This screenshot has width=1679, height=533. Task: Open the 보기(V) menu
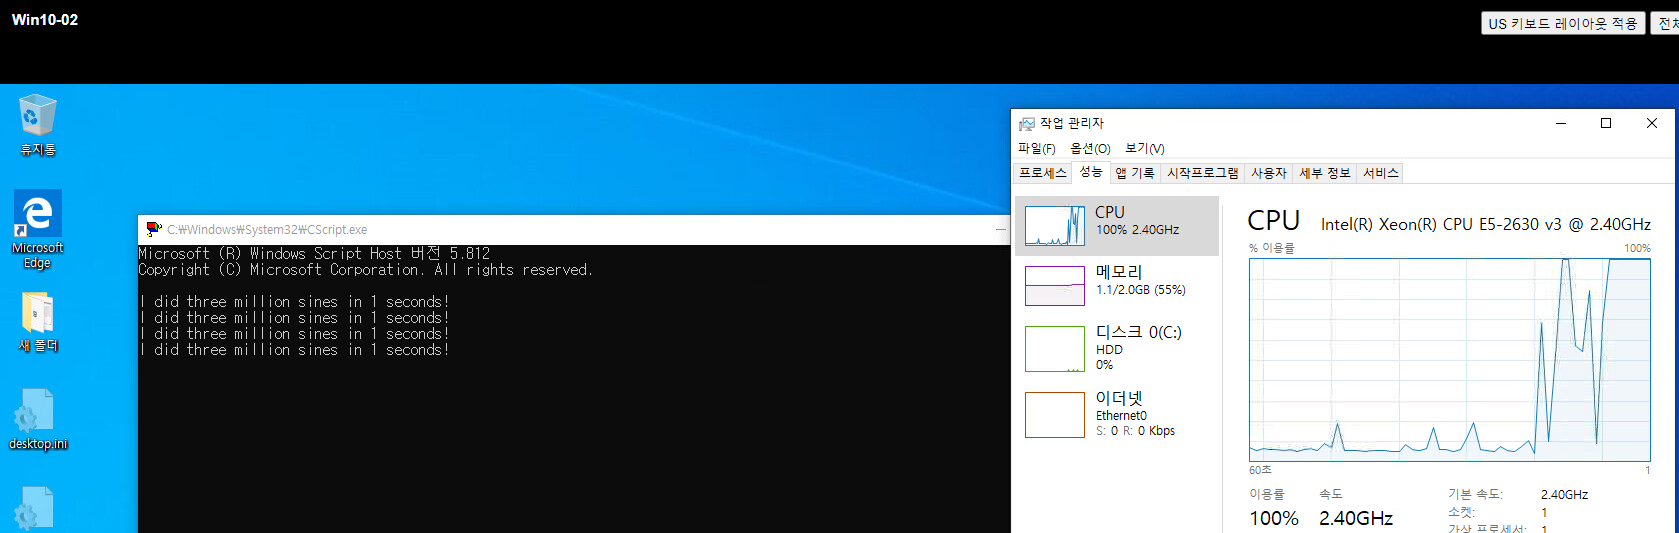point(1145,148)
